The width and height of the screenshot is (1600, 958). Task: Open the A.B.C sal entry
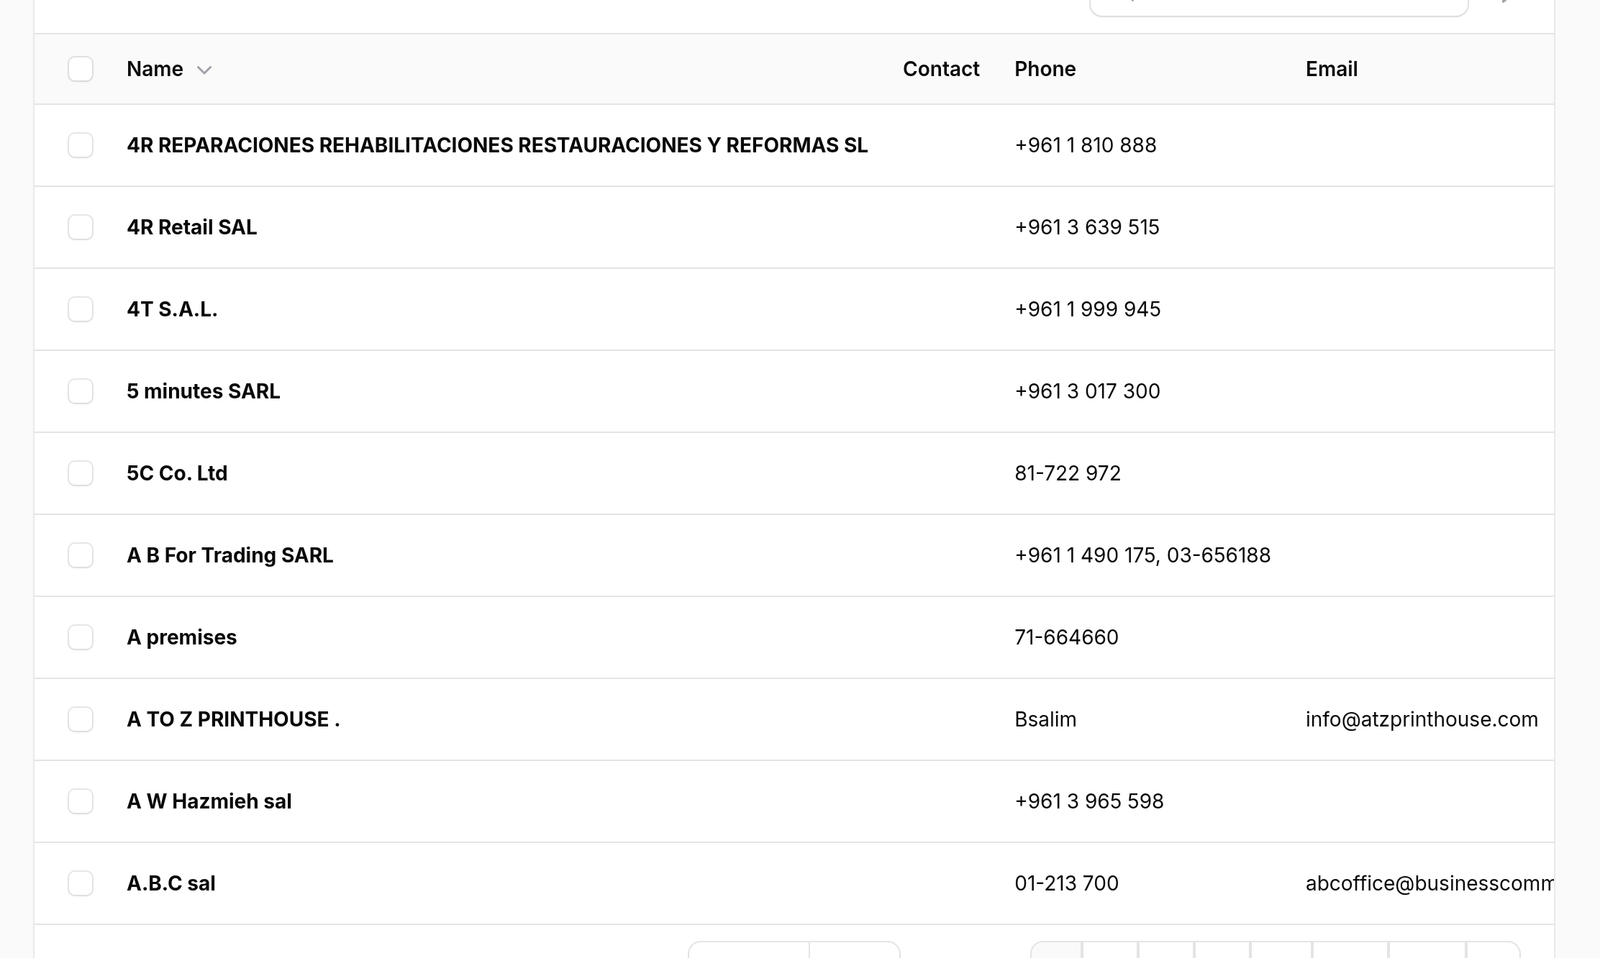point(171,883)
